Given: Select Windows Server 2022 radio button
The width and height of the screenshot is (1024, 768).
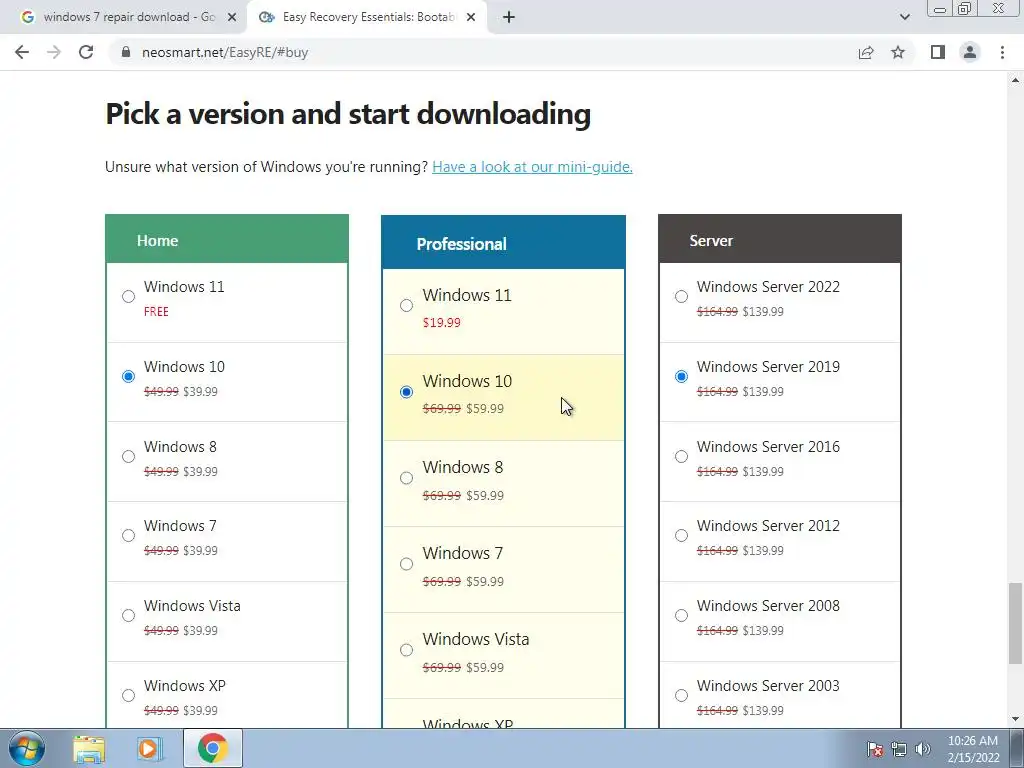Looking at the screenshot, I should coord(681,296).
